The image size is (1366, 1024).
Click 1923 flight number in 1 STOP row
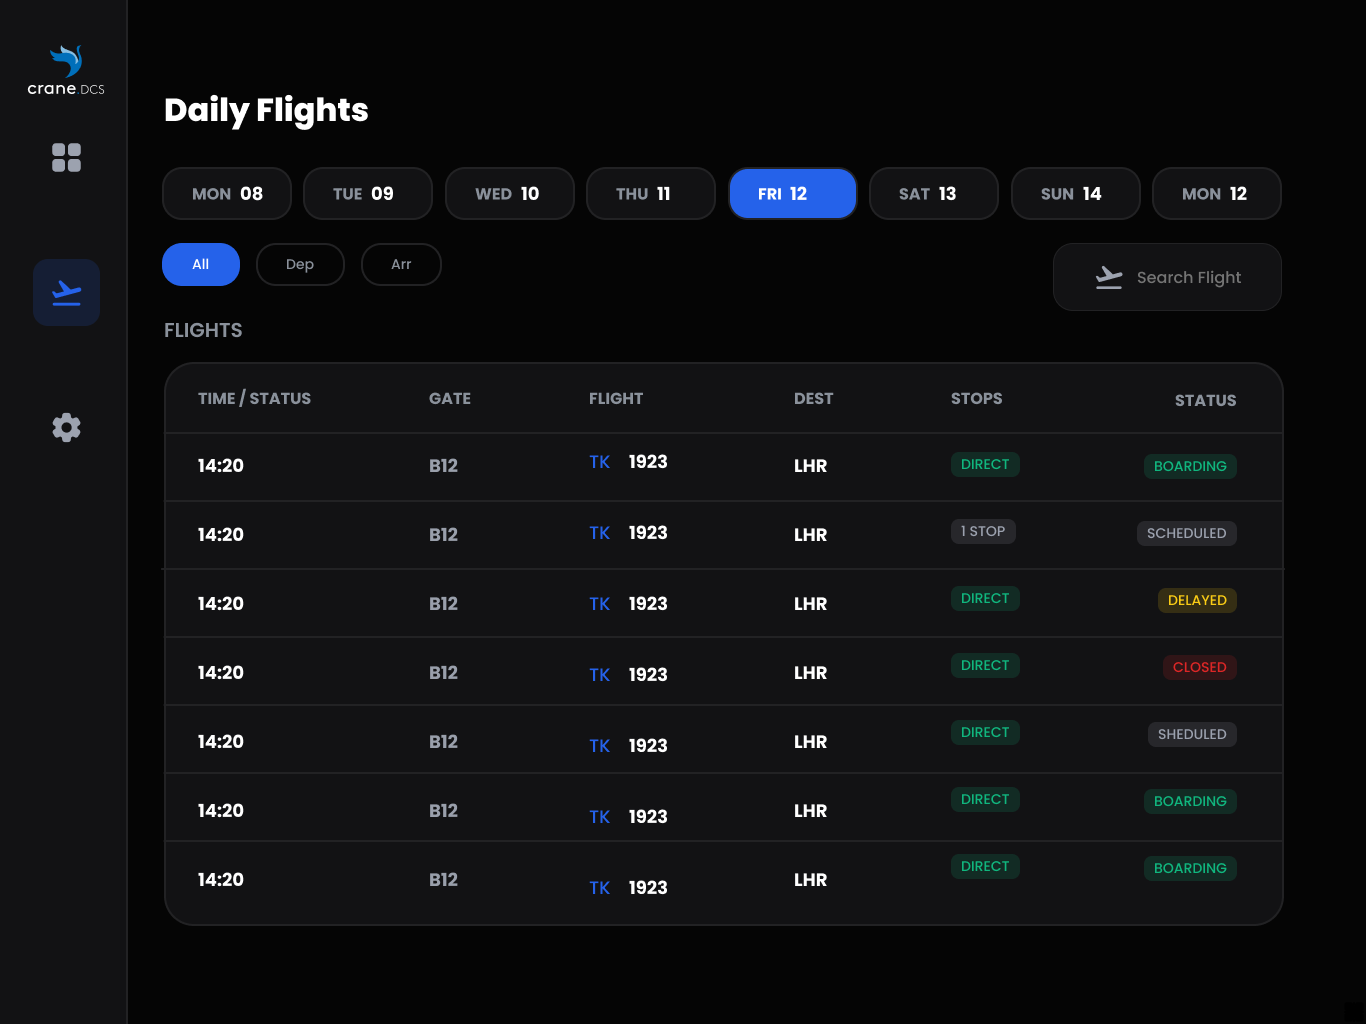click(648, 533)
